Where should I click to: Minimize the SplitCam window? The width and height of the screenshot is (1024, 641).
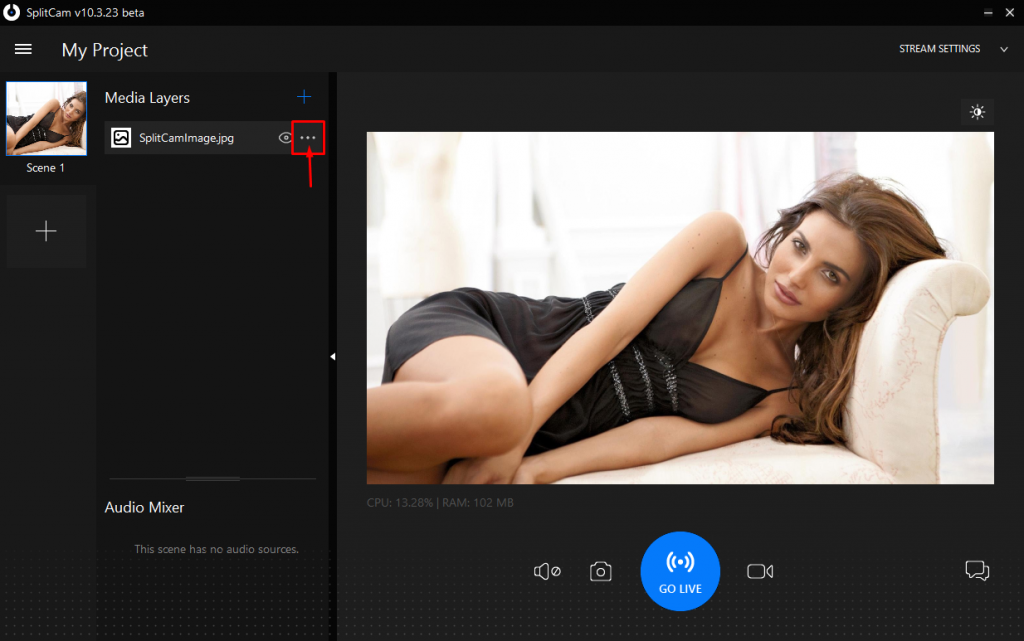[987, 12]
